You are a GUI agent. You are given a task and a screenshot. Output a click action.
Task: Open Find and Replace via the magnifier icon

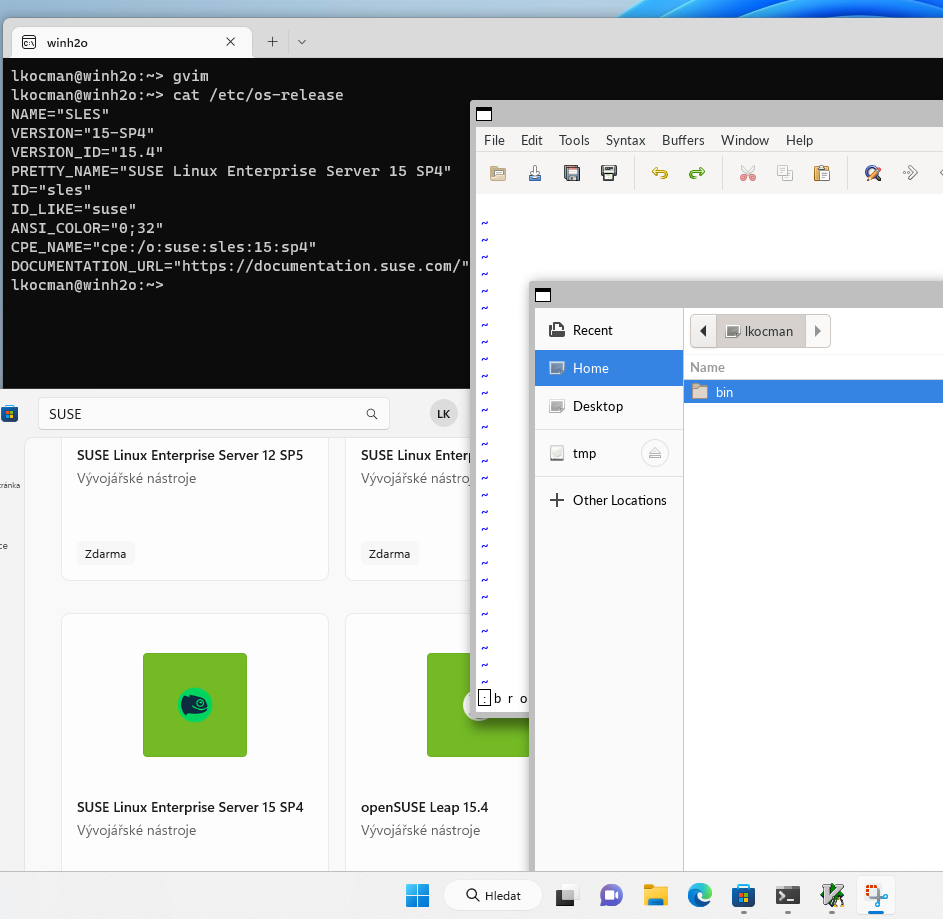pos(873,172)
